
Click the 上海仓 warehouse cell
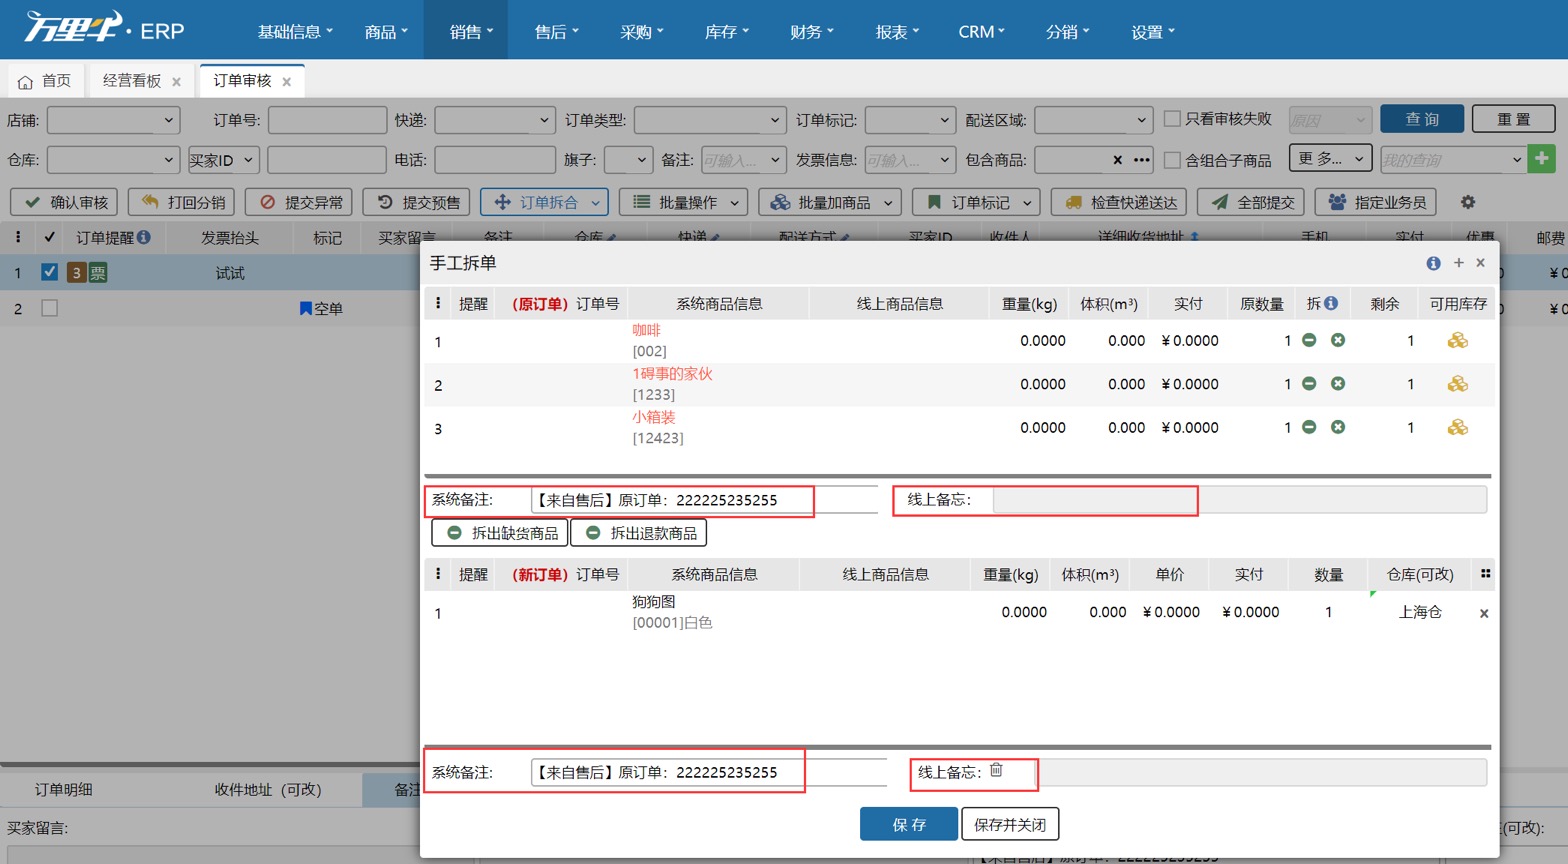1420,612
